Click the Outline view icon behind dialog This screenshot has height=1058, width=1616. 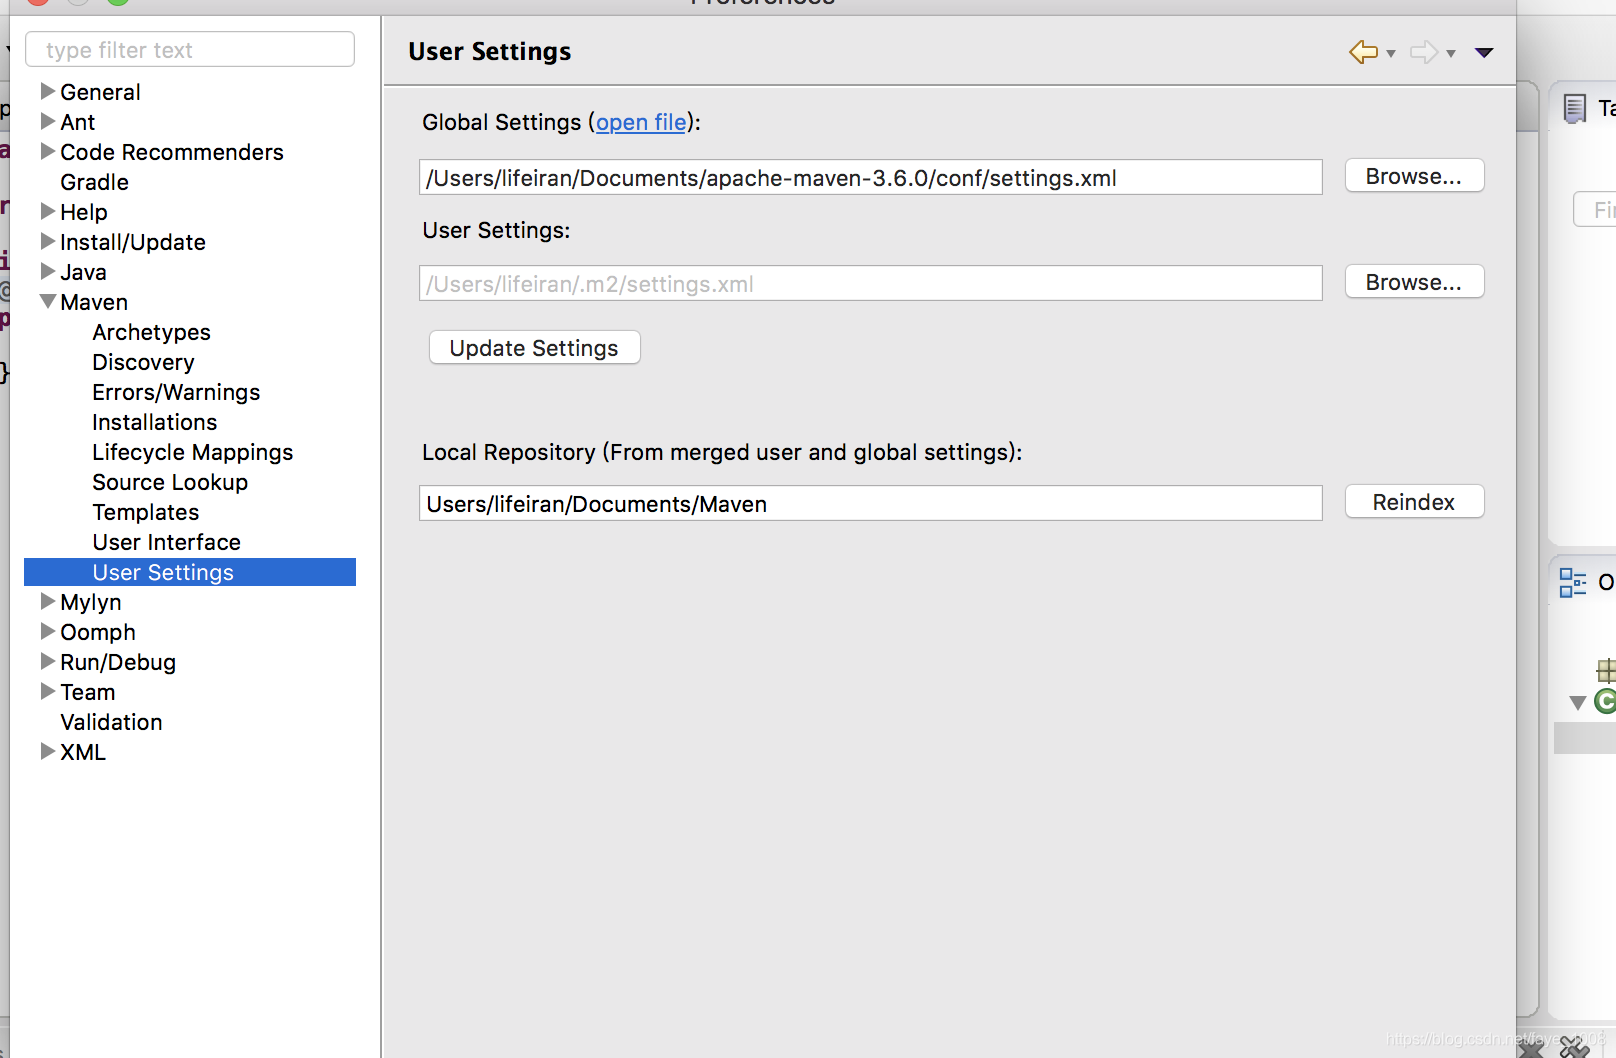[x=1573, y=582]
